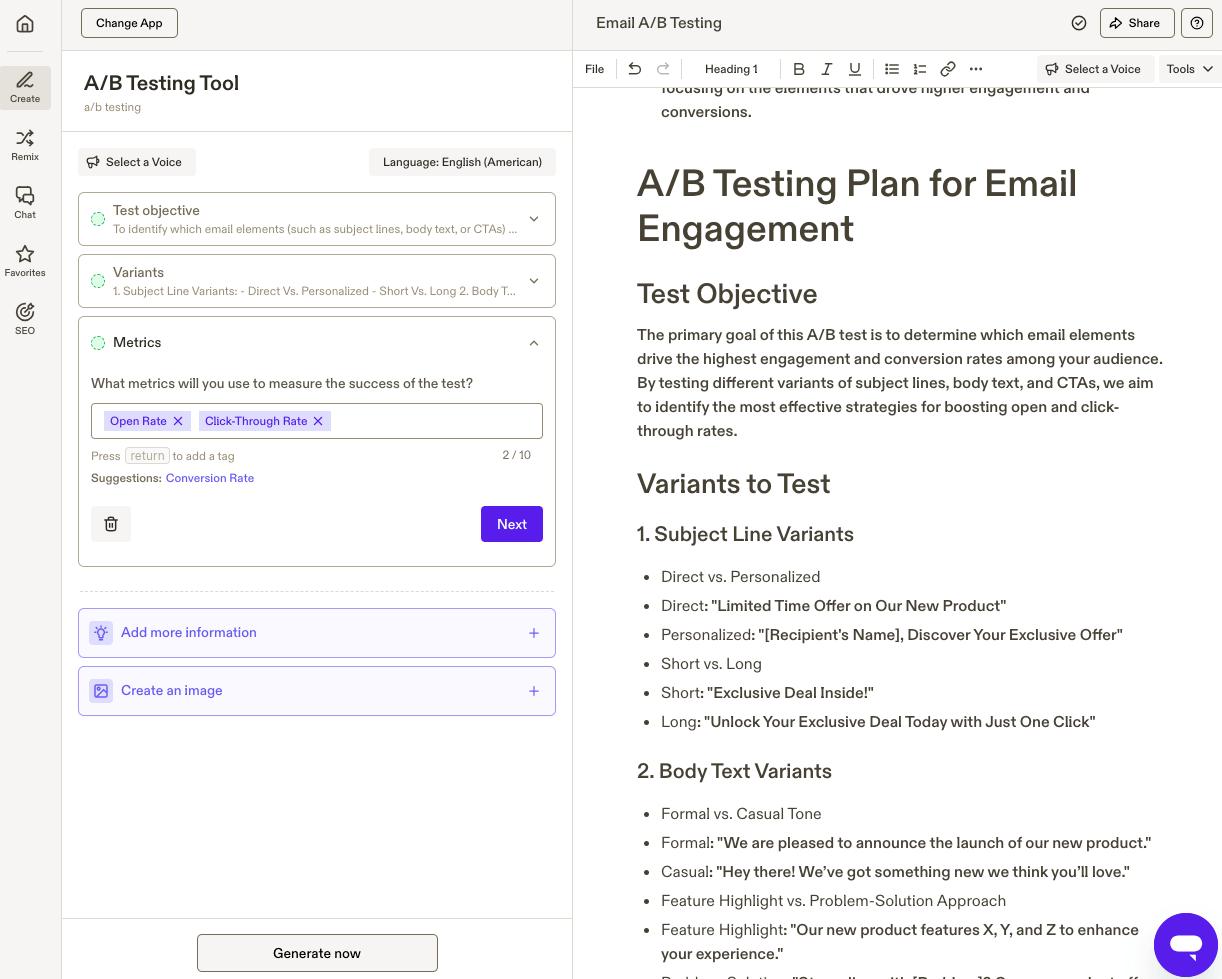Image resolution: width=1222 pixels, height=979 pixels.
Task: Click the 1. Subject Line Variants heading
Action: click(745, 534)
